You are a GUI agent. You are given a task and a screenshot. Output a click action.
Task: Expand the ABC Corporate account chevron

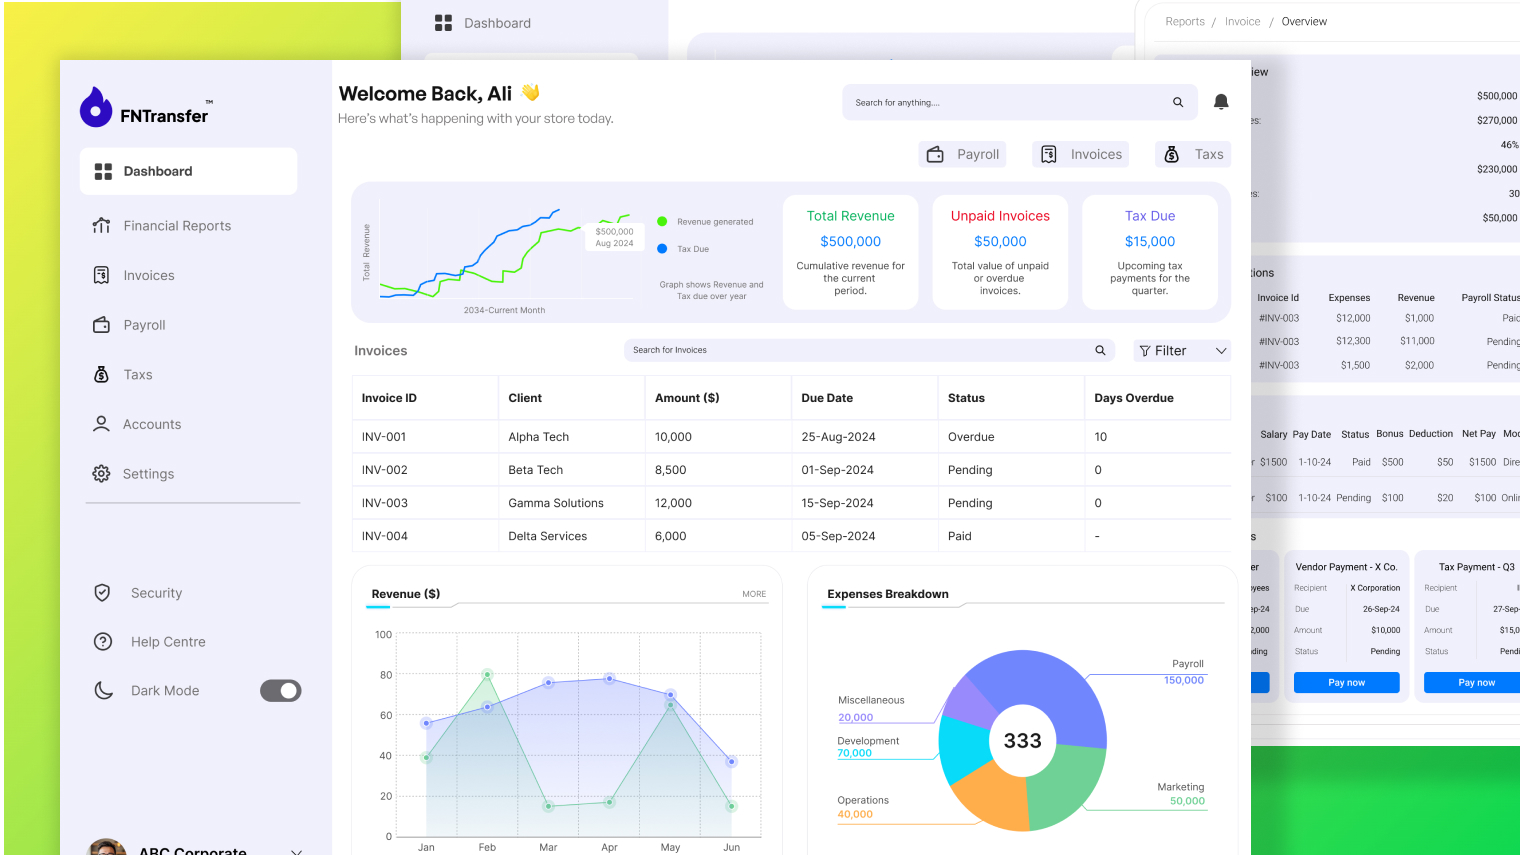pyautogui.click(x=296, y=851)
